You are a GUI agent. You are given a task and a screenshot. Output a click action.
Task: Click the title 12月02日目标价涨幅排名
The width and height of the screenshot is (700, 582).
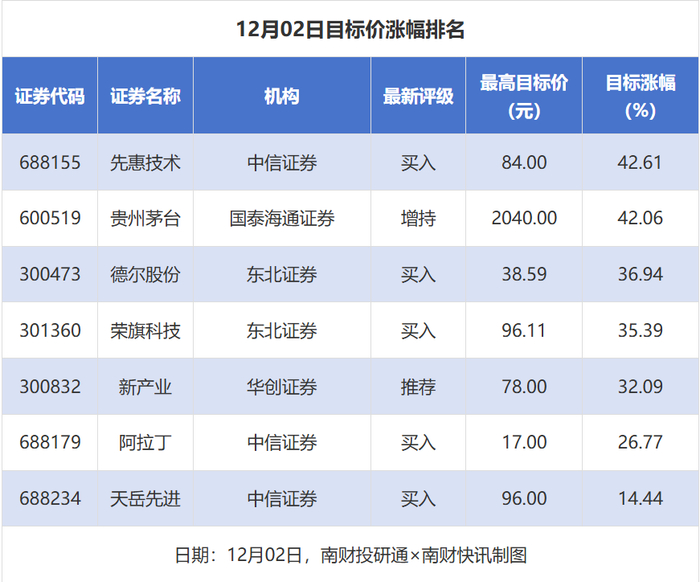pyautogui.click(x=350, y=29)
